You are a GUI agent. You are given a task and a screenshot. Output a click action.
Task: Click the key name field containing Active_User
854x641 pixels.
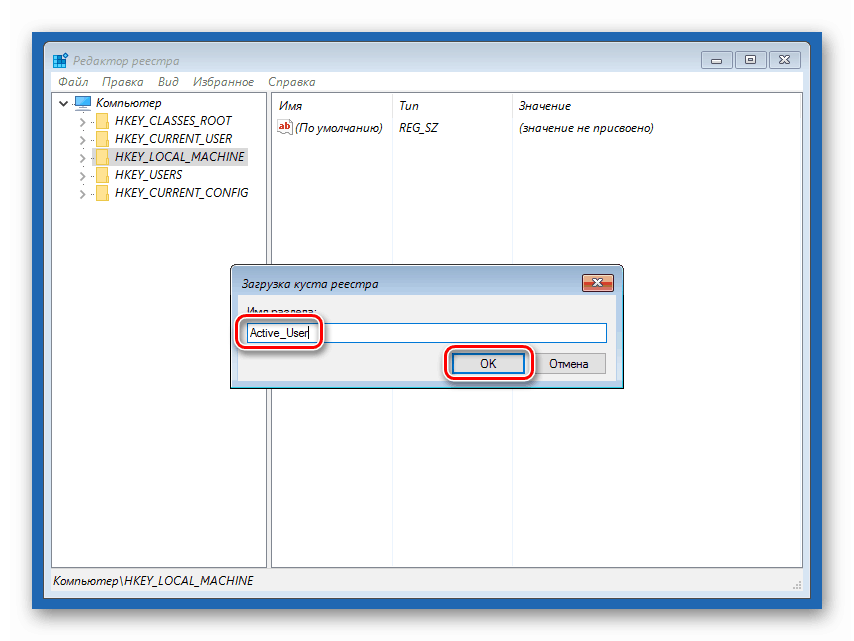pos(426,333)
